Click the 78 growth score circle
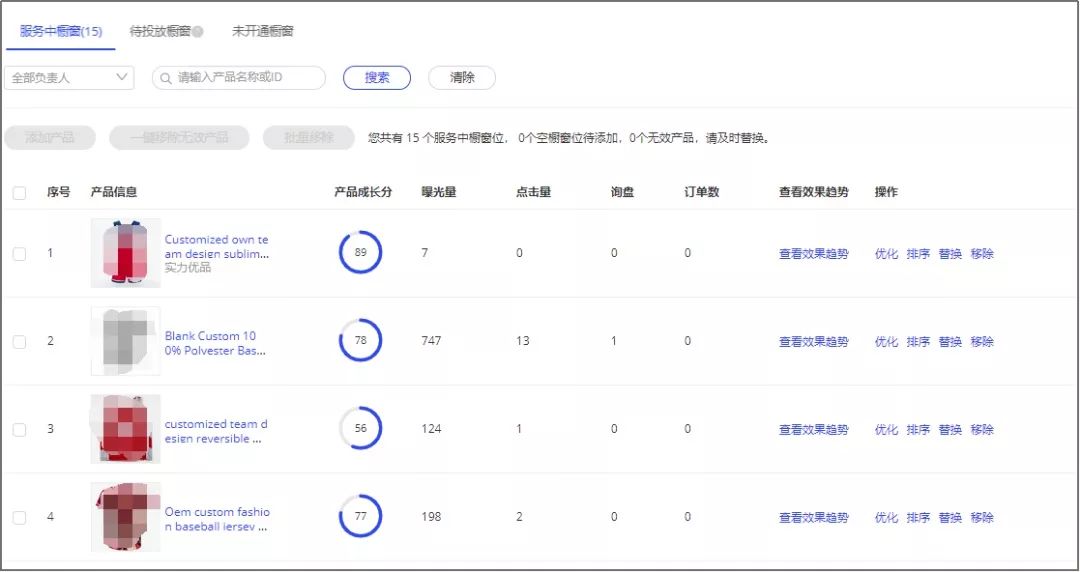 (360, 341)
